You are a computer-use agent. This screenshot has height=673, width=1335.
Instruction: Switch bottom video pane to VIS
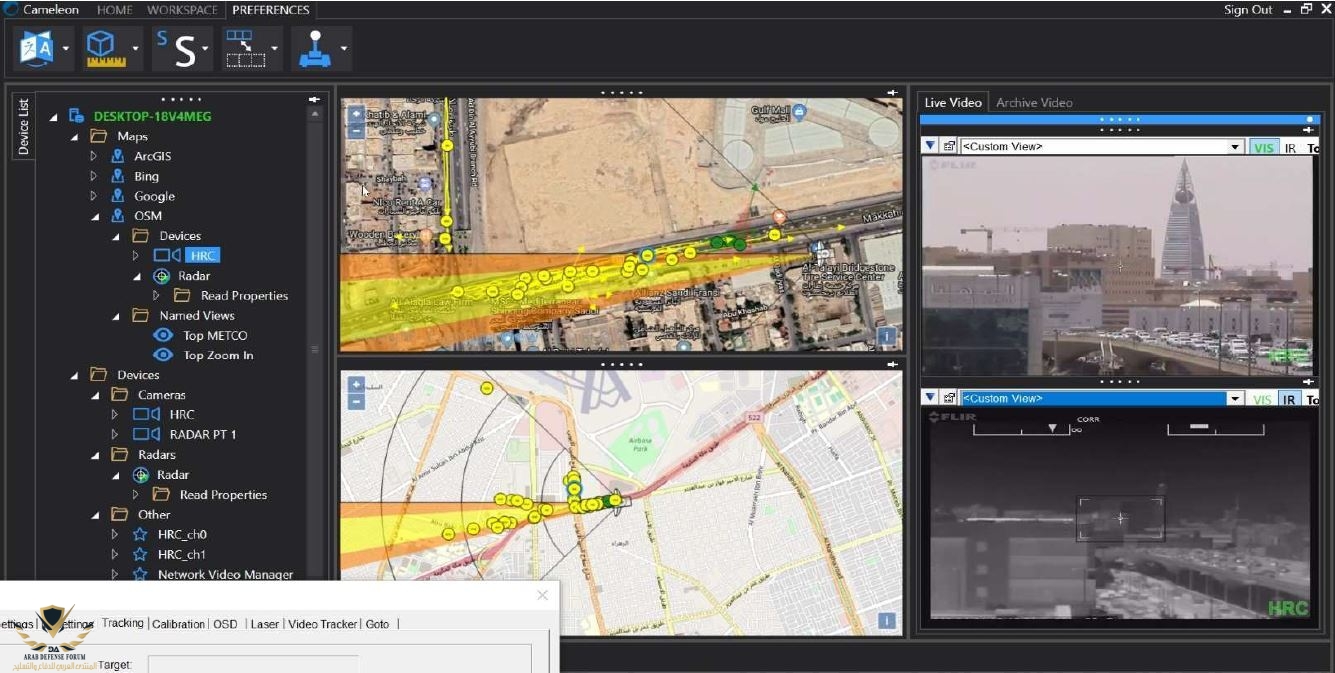point(1263,399)
